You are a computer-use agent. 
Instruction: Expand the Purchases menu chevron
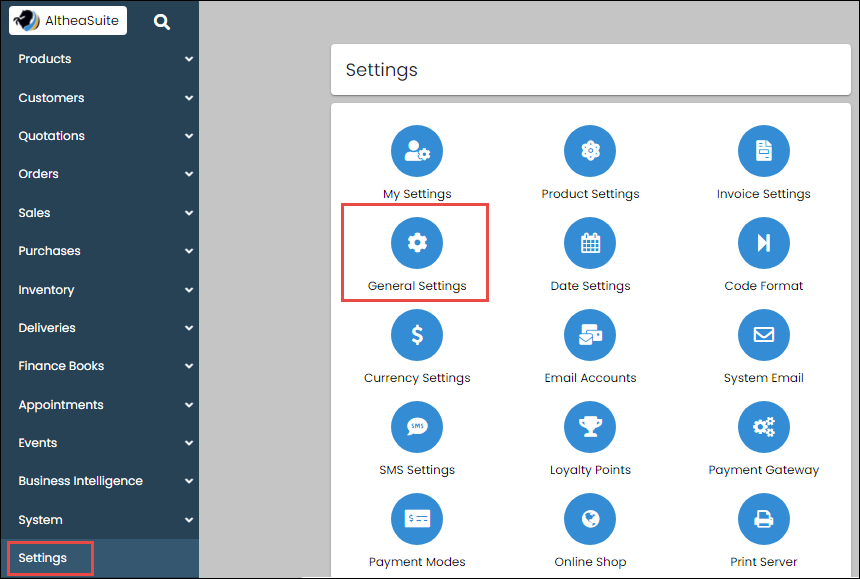pos(189,251)
